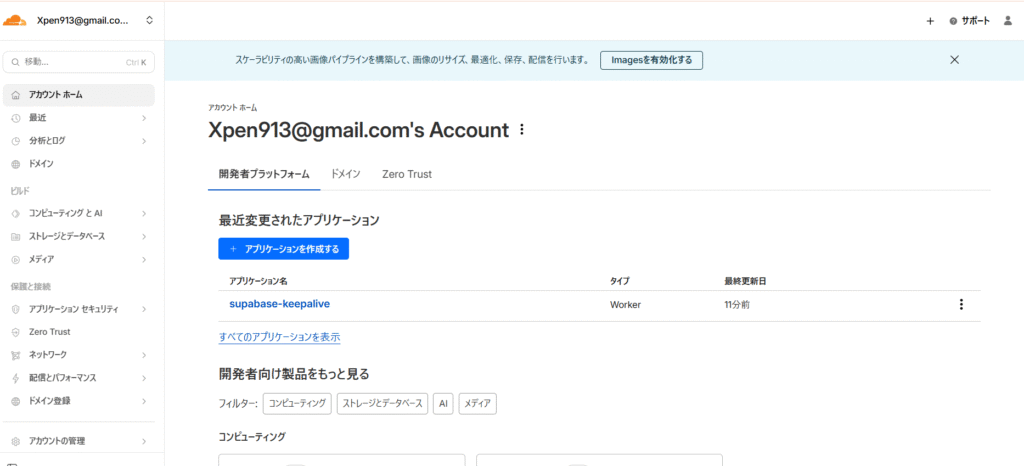Toggle the ストレージとデータベース filter chip

coord(382,404)
